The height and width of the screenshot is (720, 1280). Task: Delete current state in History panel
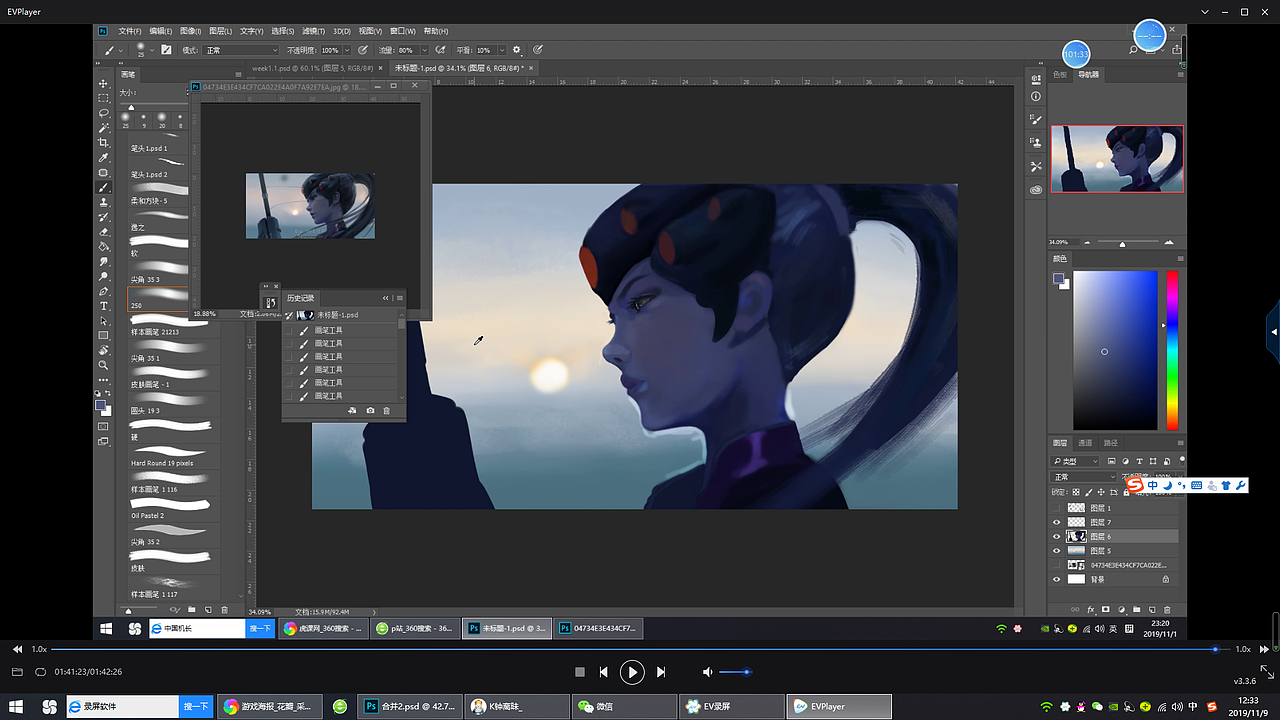click(x=387, y=411)
